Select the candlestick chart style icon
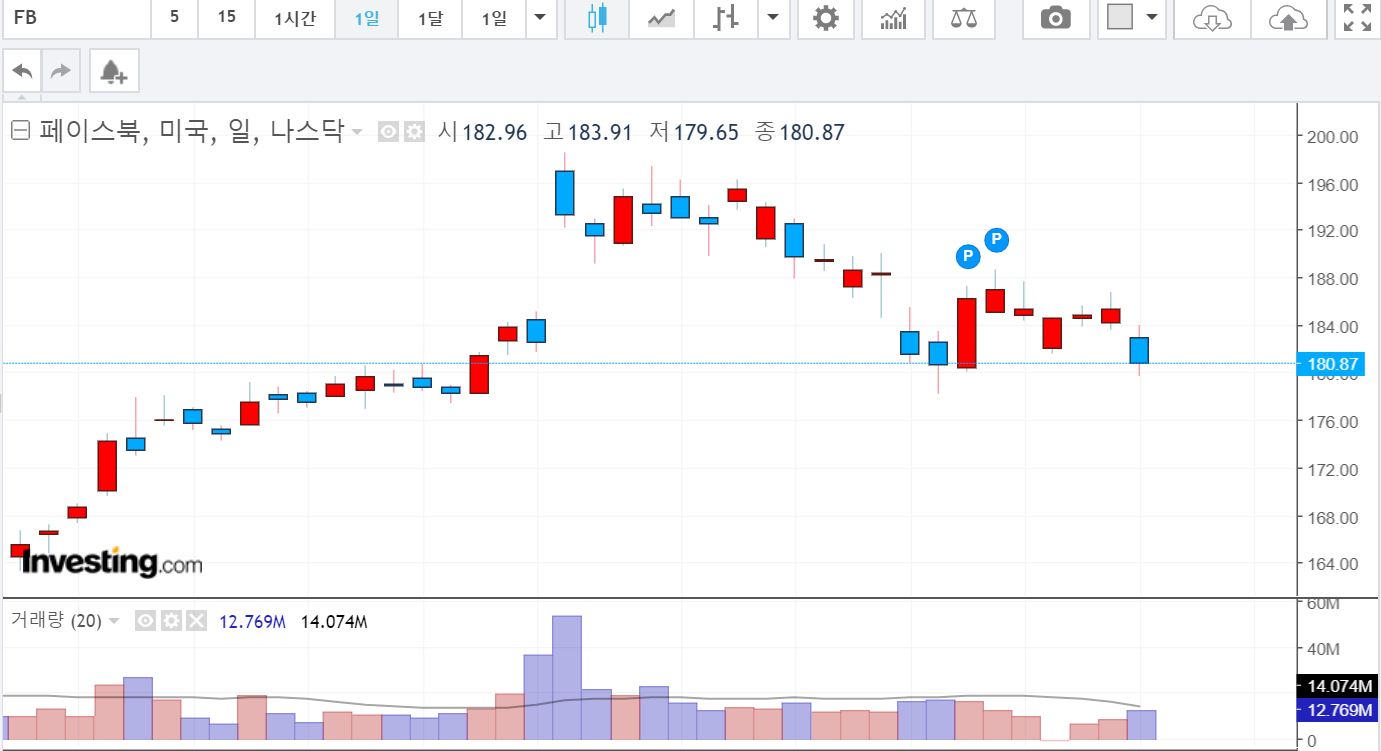This screenshot has width=1381, height=751. (x=598, y=18)
